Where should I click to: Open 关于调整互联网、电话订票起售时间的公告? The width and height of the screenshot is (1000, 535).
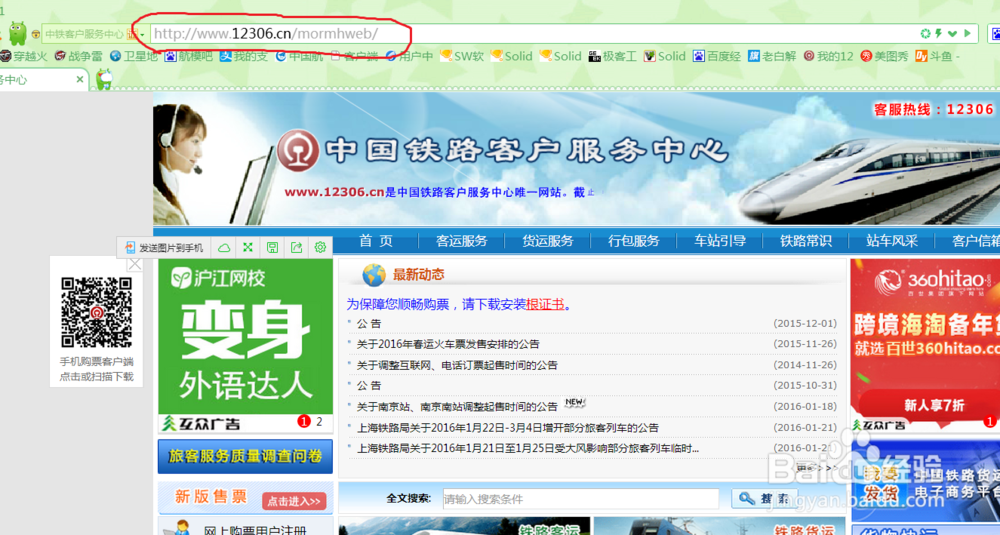(457, 365)
